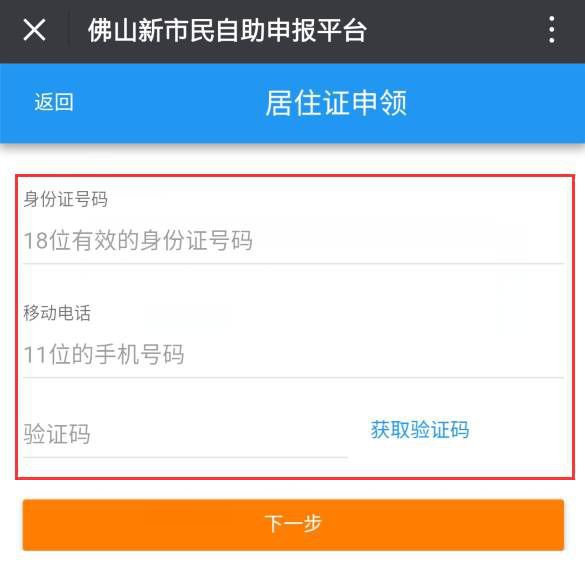Select the underline beneath the ID number field
This screenshot has width=585, height=571.
coord(294,263)
